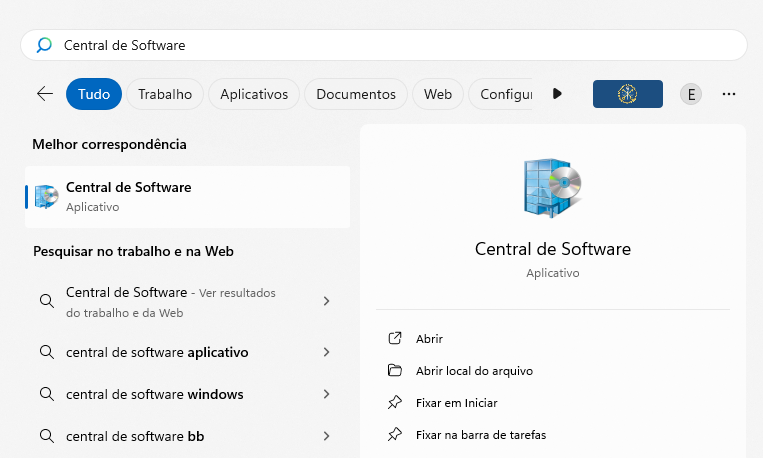Click pin icon for Fixar na barra de tarefas
This screenshot has width=763, height=458.
pyautogui.click(x=395, y=434)
